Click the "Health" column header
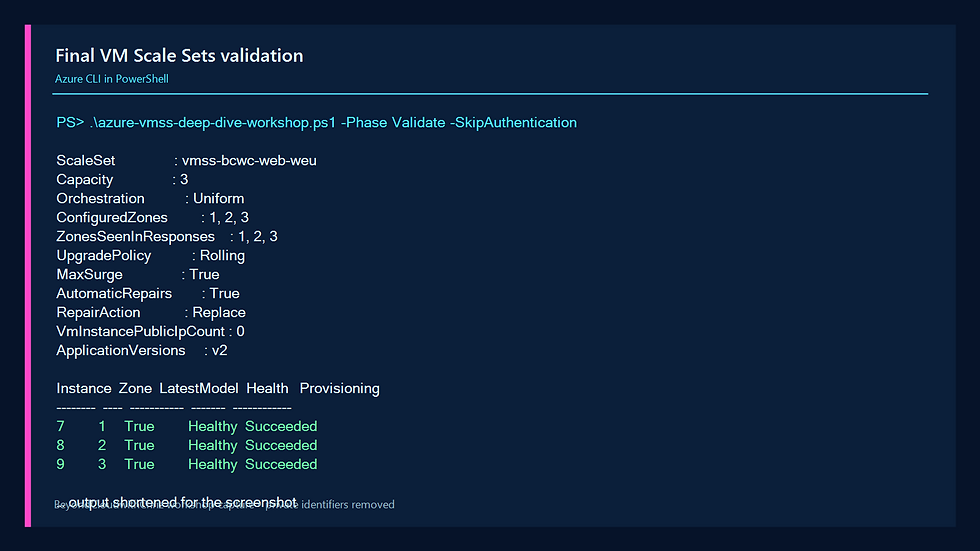 tap(268, 389)
